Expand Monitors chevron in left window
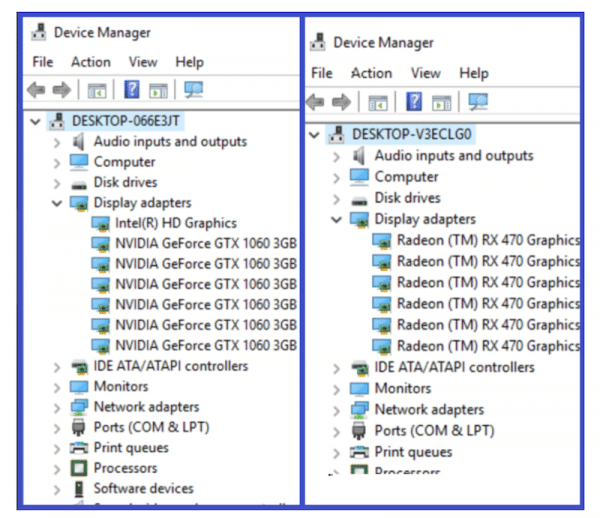This screenshot has height=518, width=600. pyautogui.click(x=57, y=388)
